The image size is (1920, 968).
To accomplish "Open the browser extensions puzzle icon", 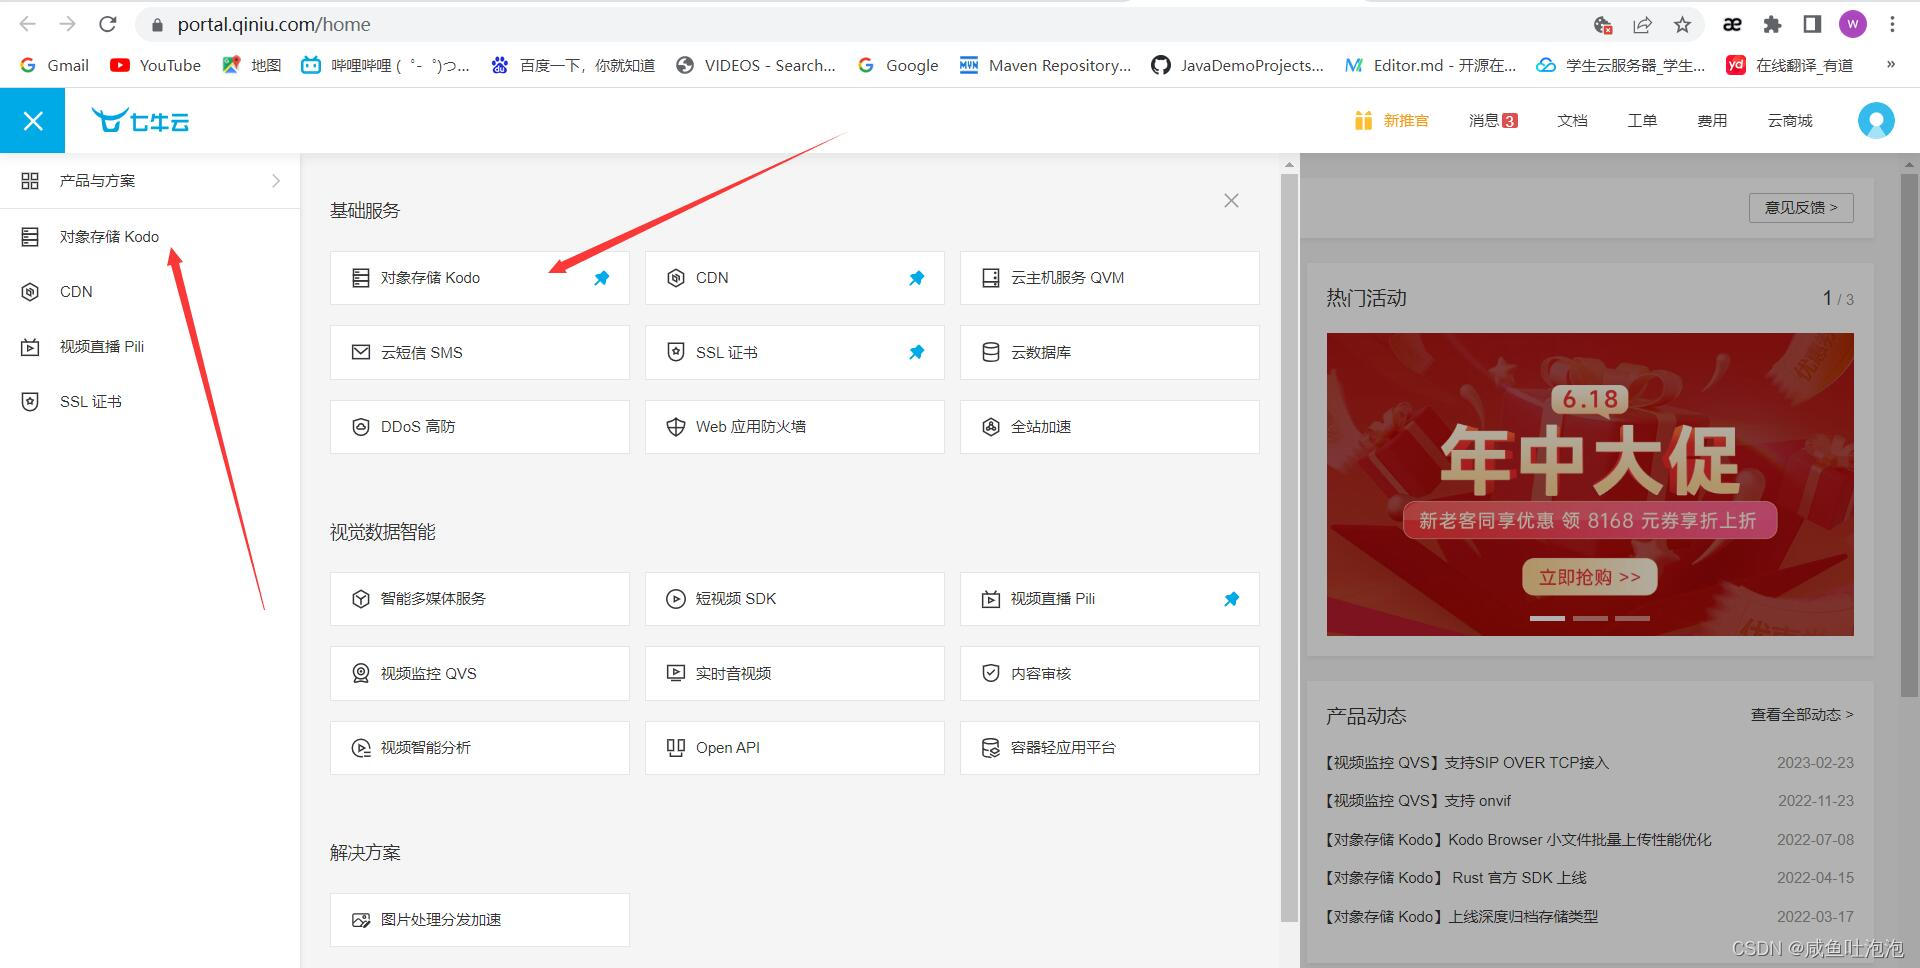I will 1772,24.
